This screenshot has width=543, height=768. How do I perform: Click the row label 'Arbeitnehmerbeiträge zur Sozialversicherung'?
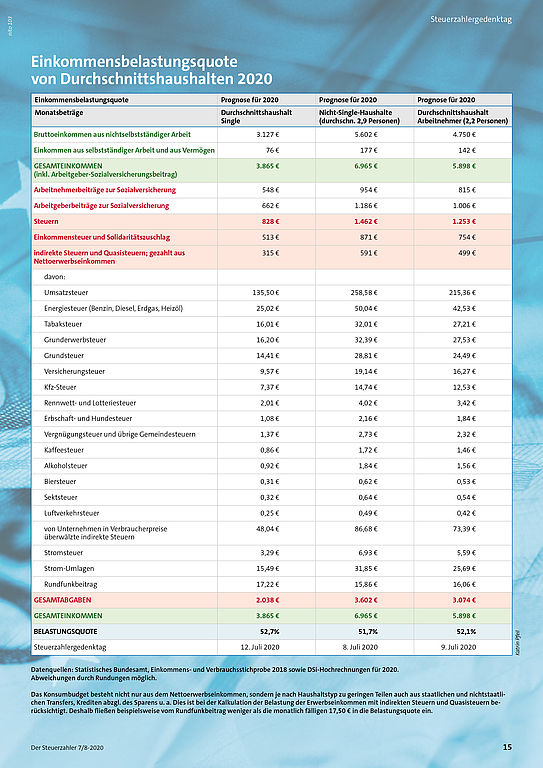(105, 190)
